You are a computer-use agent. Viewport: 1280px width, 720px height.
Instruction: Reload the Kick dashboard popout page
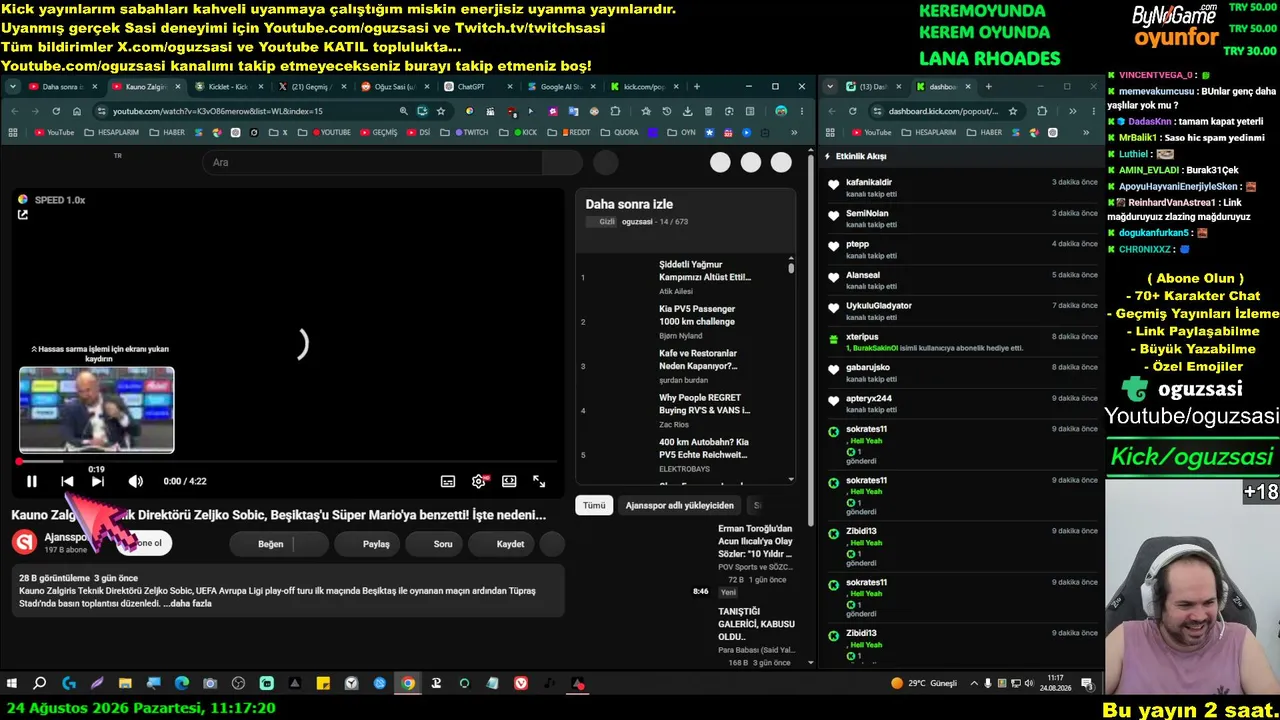[x=853, y=111]
